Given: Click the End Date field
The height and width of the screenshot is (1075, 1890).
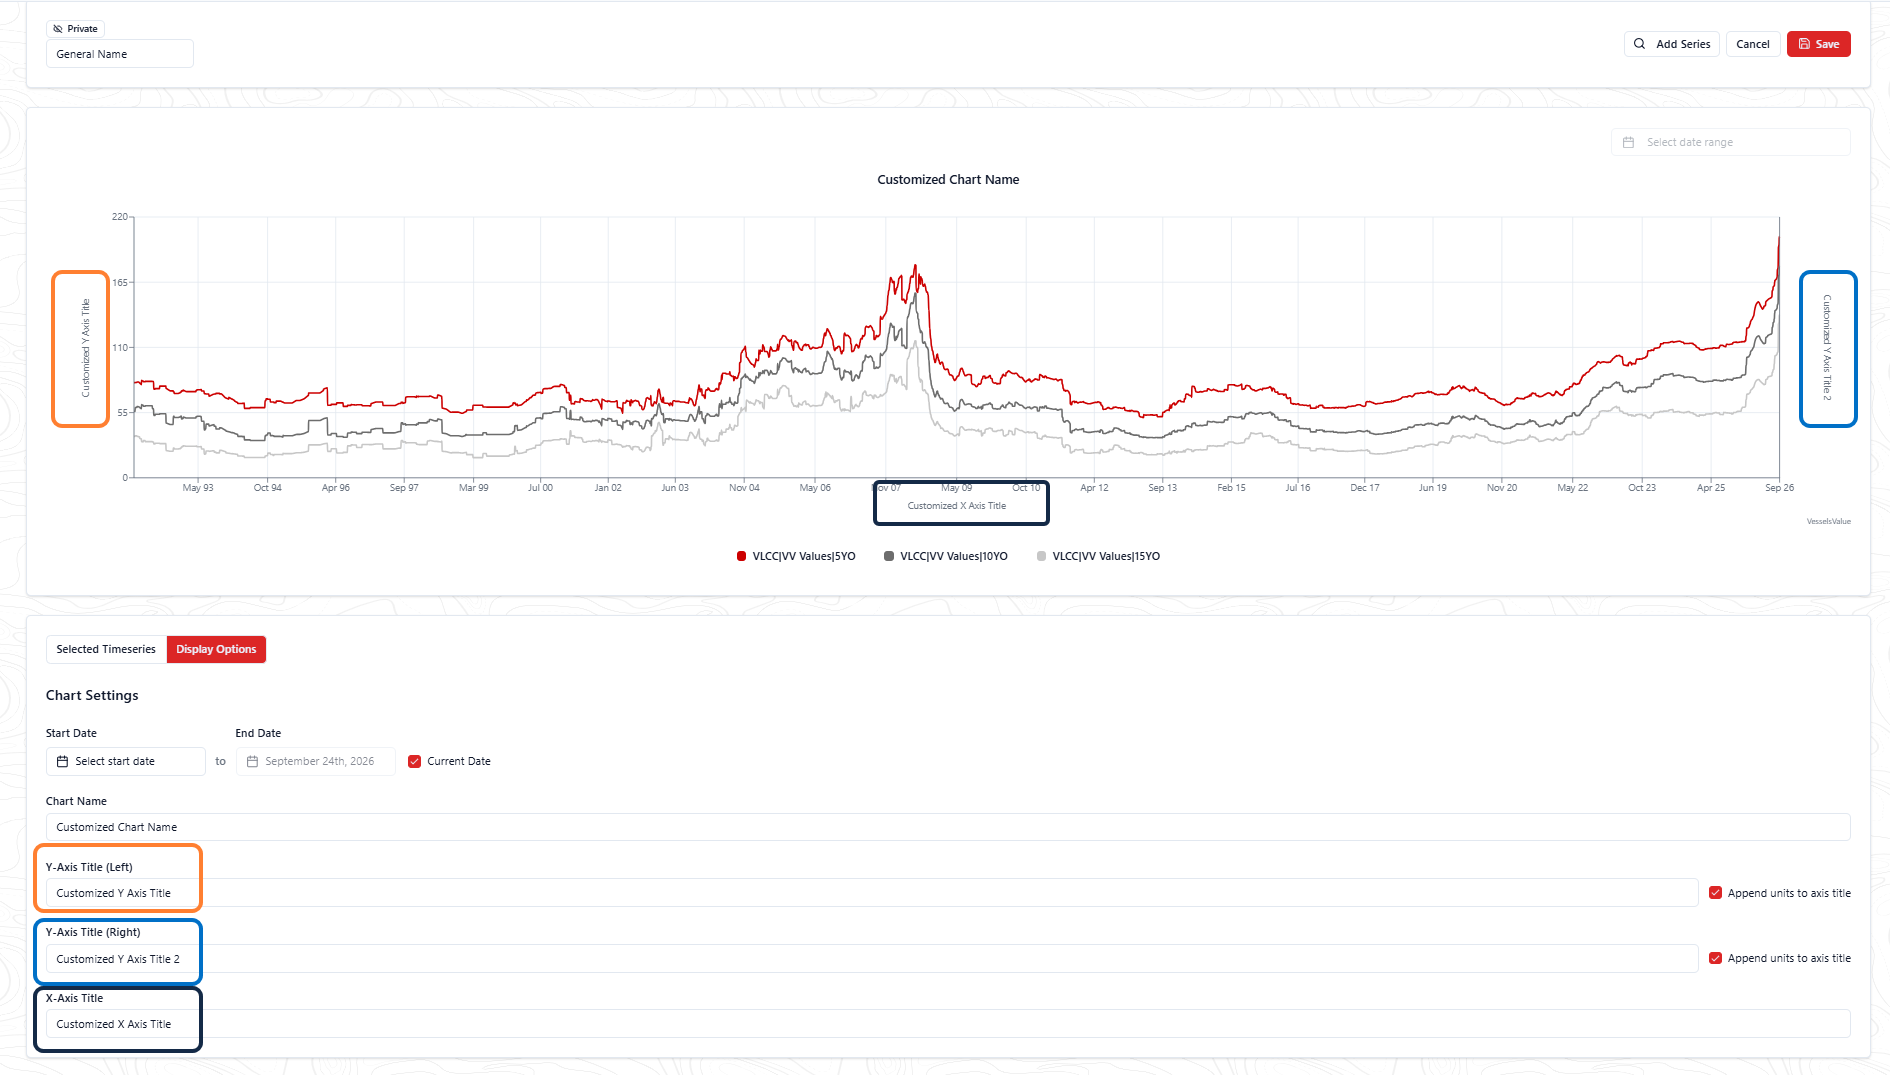Looking at the screenshot, I should (x=316, y=761).
